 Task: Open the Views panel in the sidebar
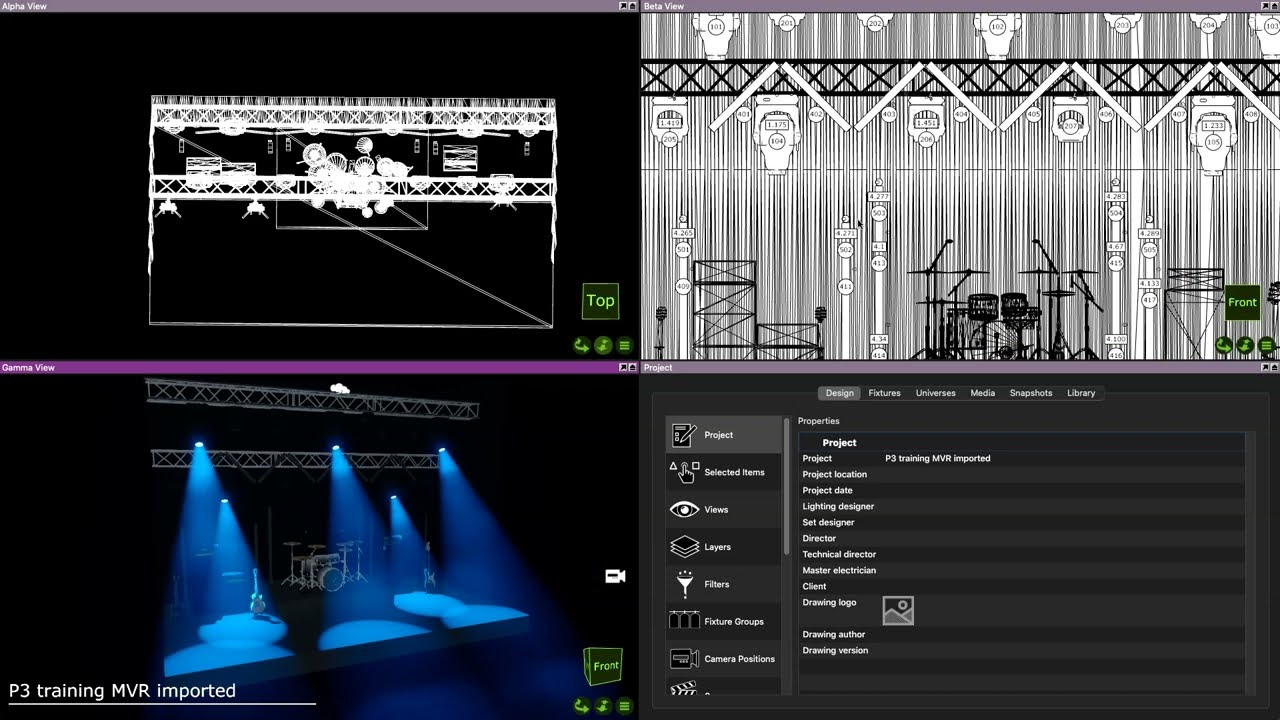pos(684,509)
